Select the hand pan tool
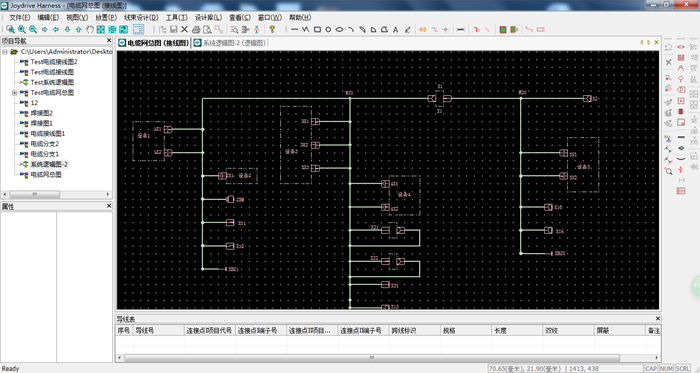 click(x=89, y=29)
